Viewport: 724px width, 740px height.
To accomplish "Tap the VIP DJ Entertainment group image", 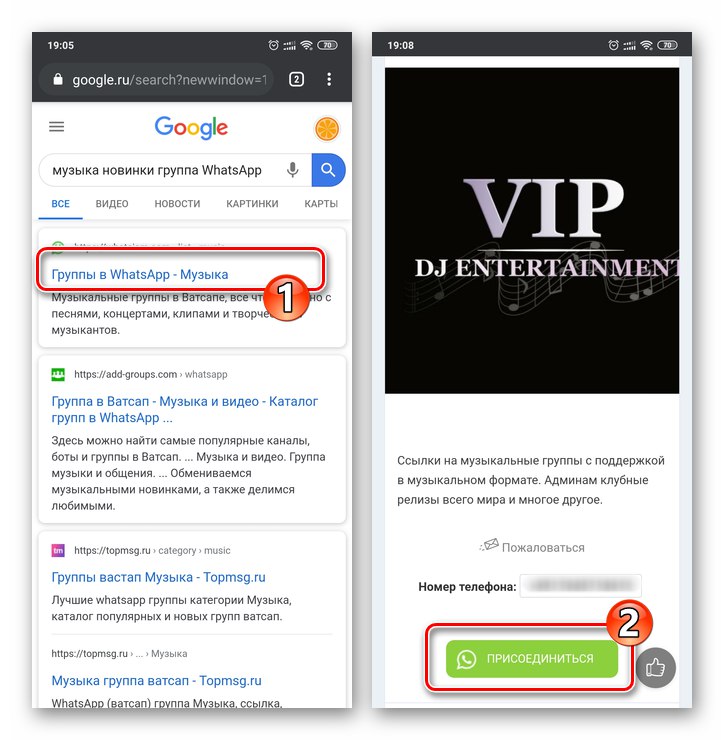I will [532, 231].
